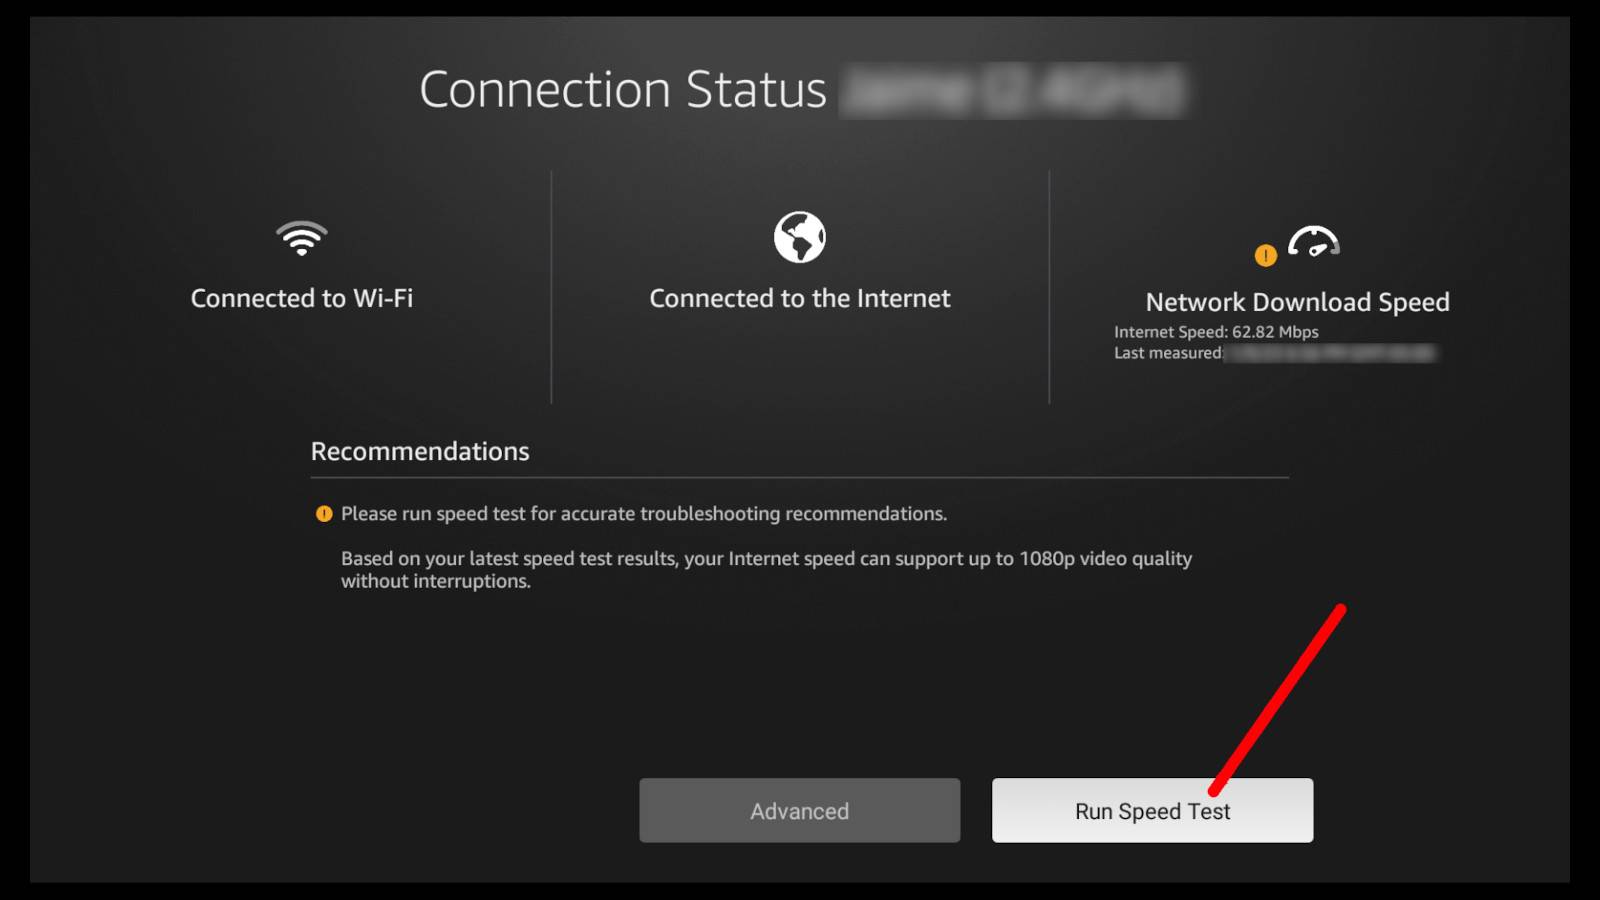Click the Network Download Speed heading
The width and height of the screenshot is (1600, 900).
1297,302
